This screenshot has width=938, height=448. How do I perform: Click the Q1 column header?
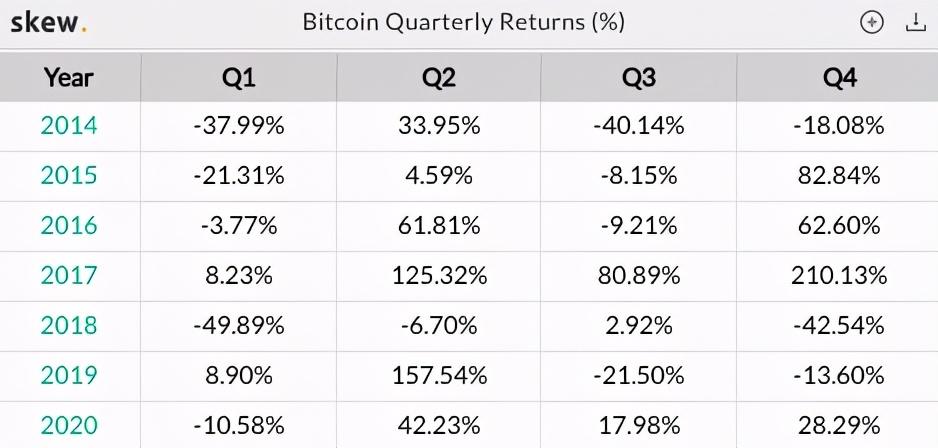(x=238, y=77)
